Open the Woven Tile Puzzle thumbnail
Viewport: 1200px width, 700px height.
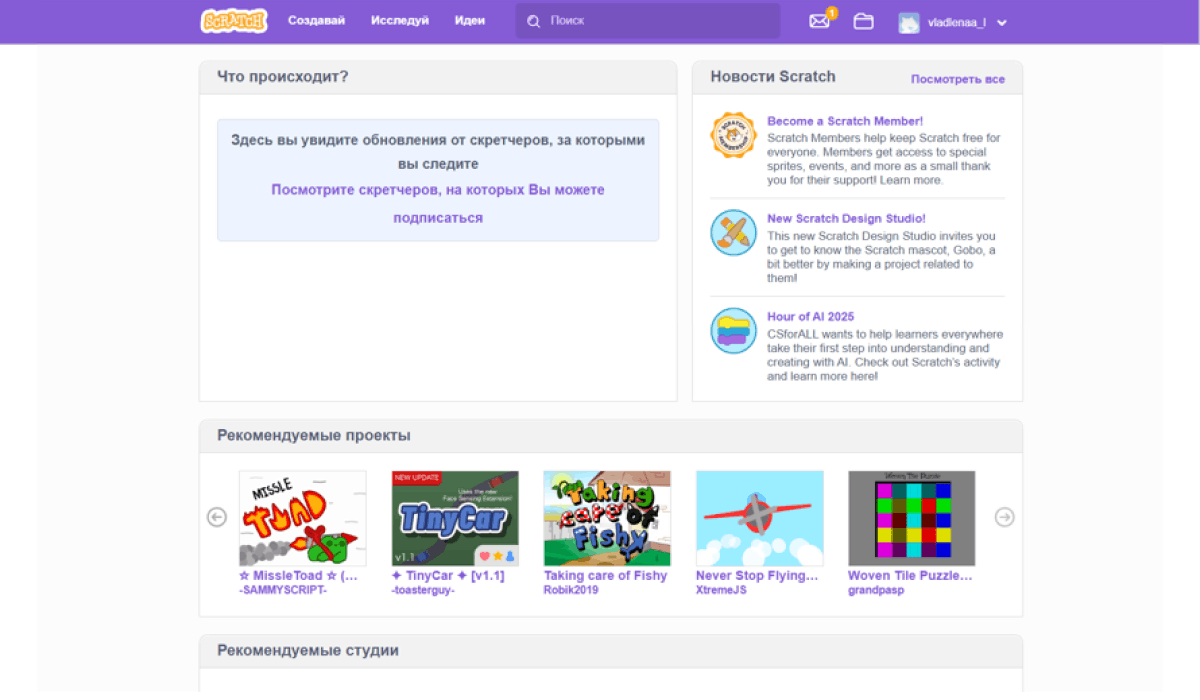point(911,518)
